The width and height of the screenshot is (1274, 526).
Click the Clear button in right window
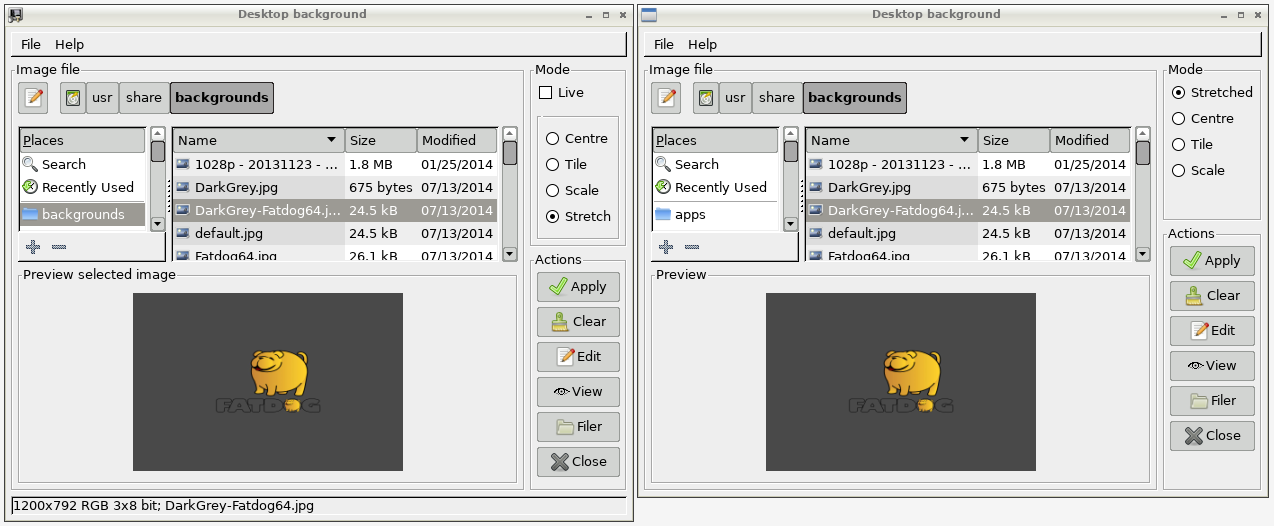click(1211, 295)
